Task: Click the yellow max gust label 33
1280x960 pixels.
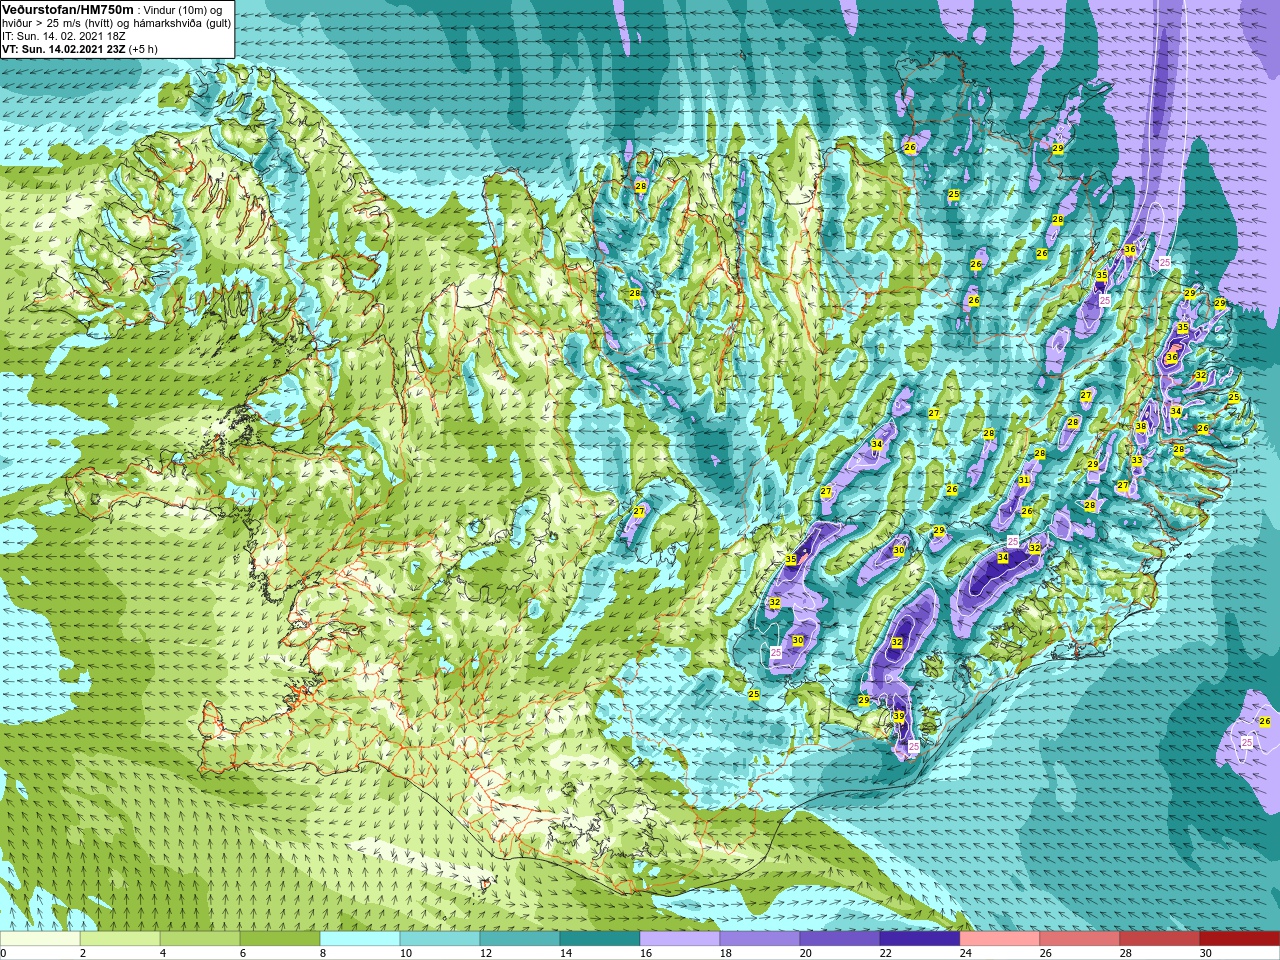Action: coord(1137,461)
